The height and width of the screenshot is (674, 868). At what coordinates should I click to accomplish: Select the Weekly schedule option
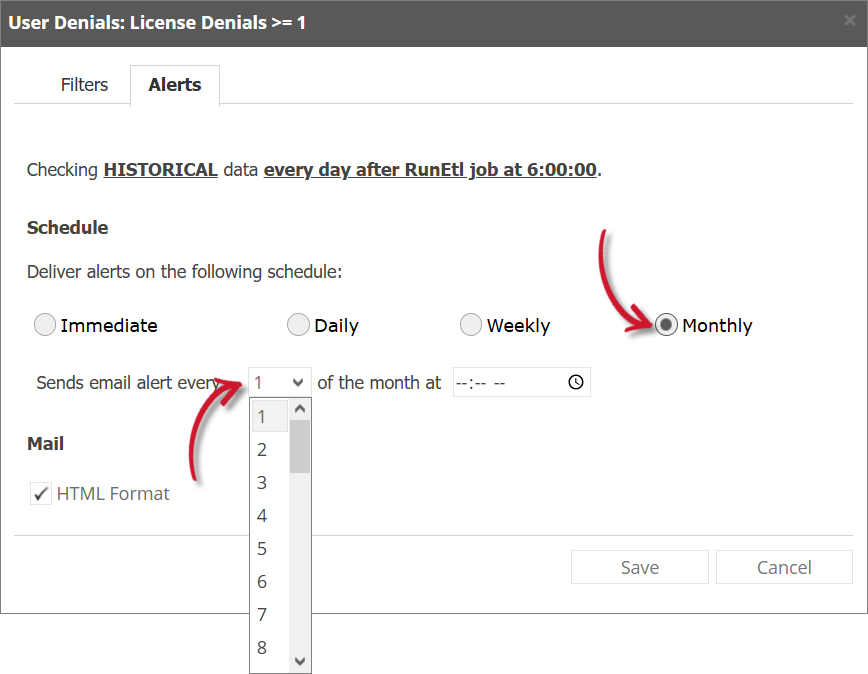pos(471,324)
